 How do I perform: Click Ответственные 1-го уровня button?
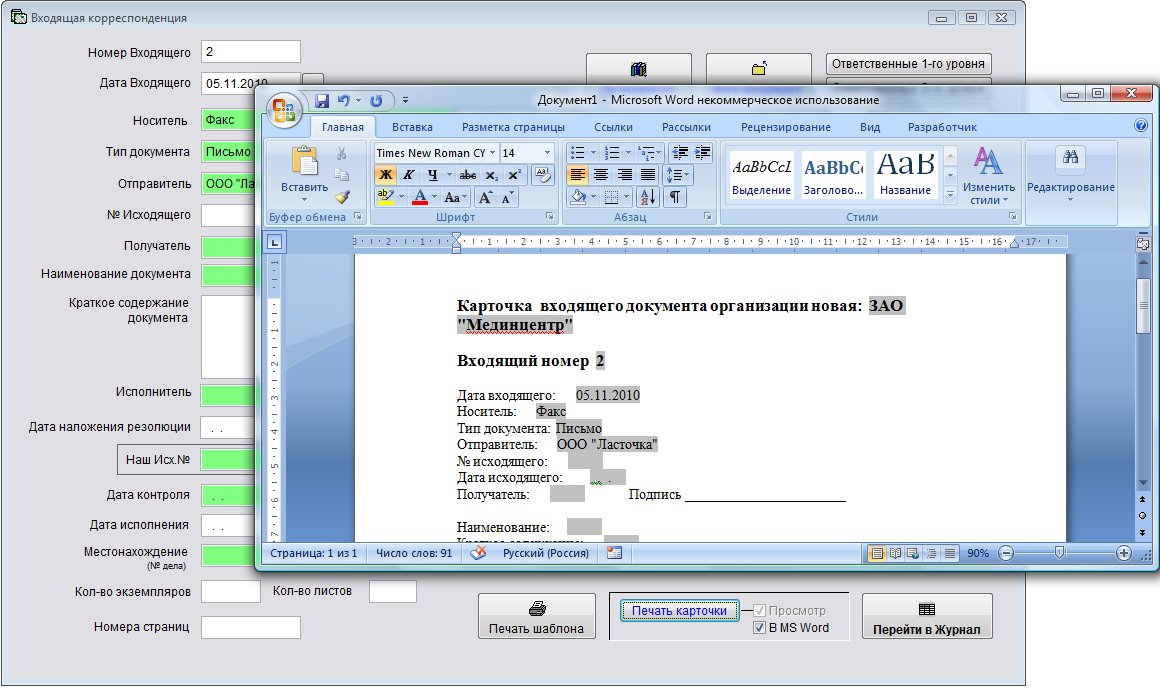pos(908,64)
